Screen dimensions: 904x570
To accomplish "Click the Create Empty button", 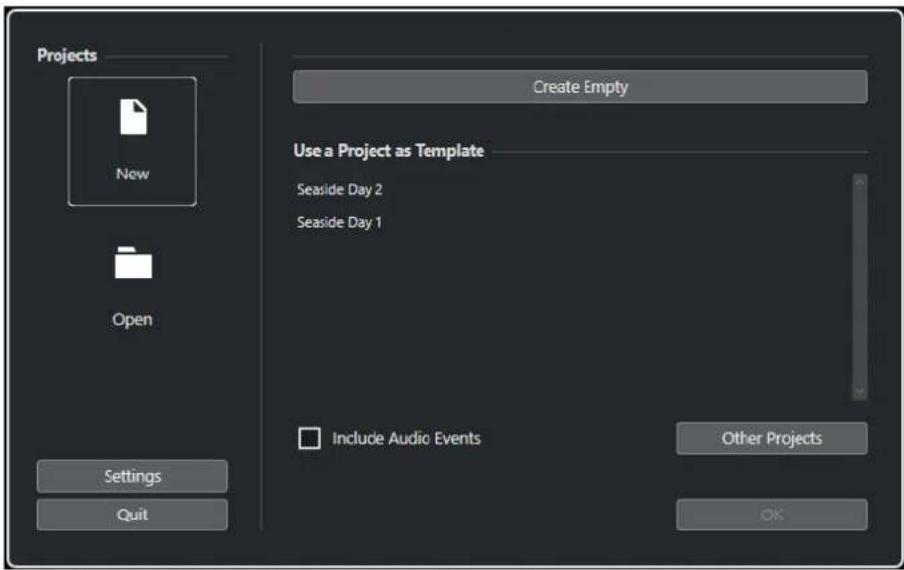I will coord(580,87).
